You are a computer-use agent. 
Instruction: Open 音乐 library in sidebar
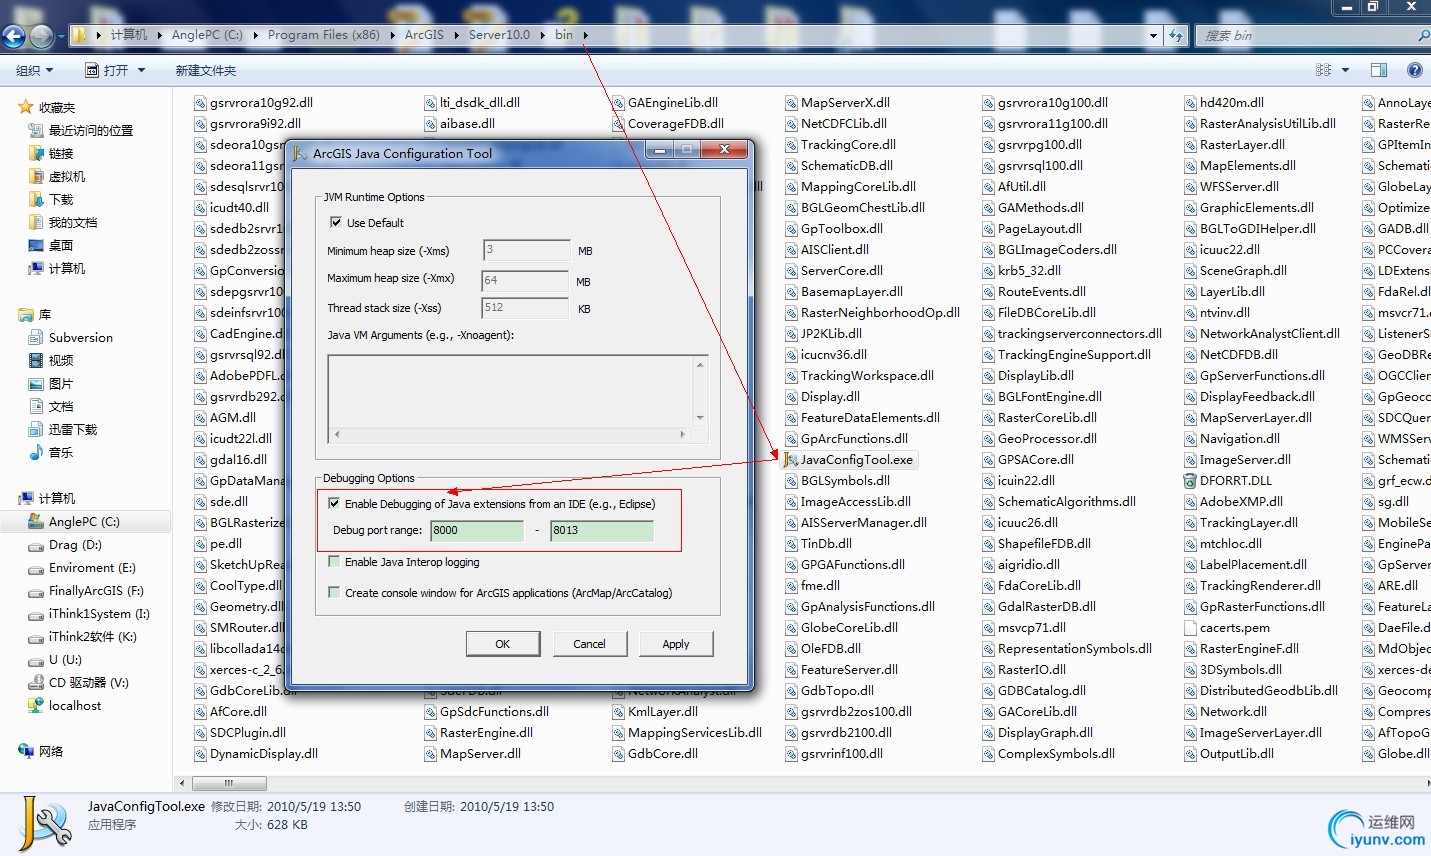51,453
